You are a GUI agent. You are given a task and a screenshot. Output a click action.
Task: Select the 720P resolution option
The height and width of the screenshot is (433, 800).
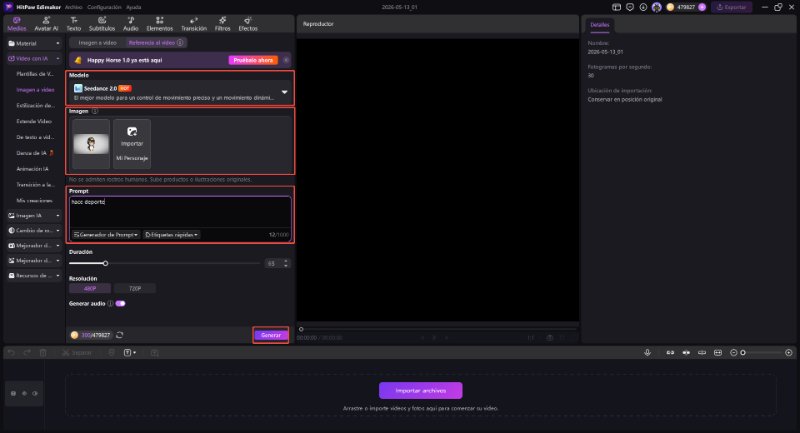135,289
